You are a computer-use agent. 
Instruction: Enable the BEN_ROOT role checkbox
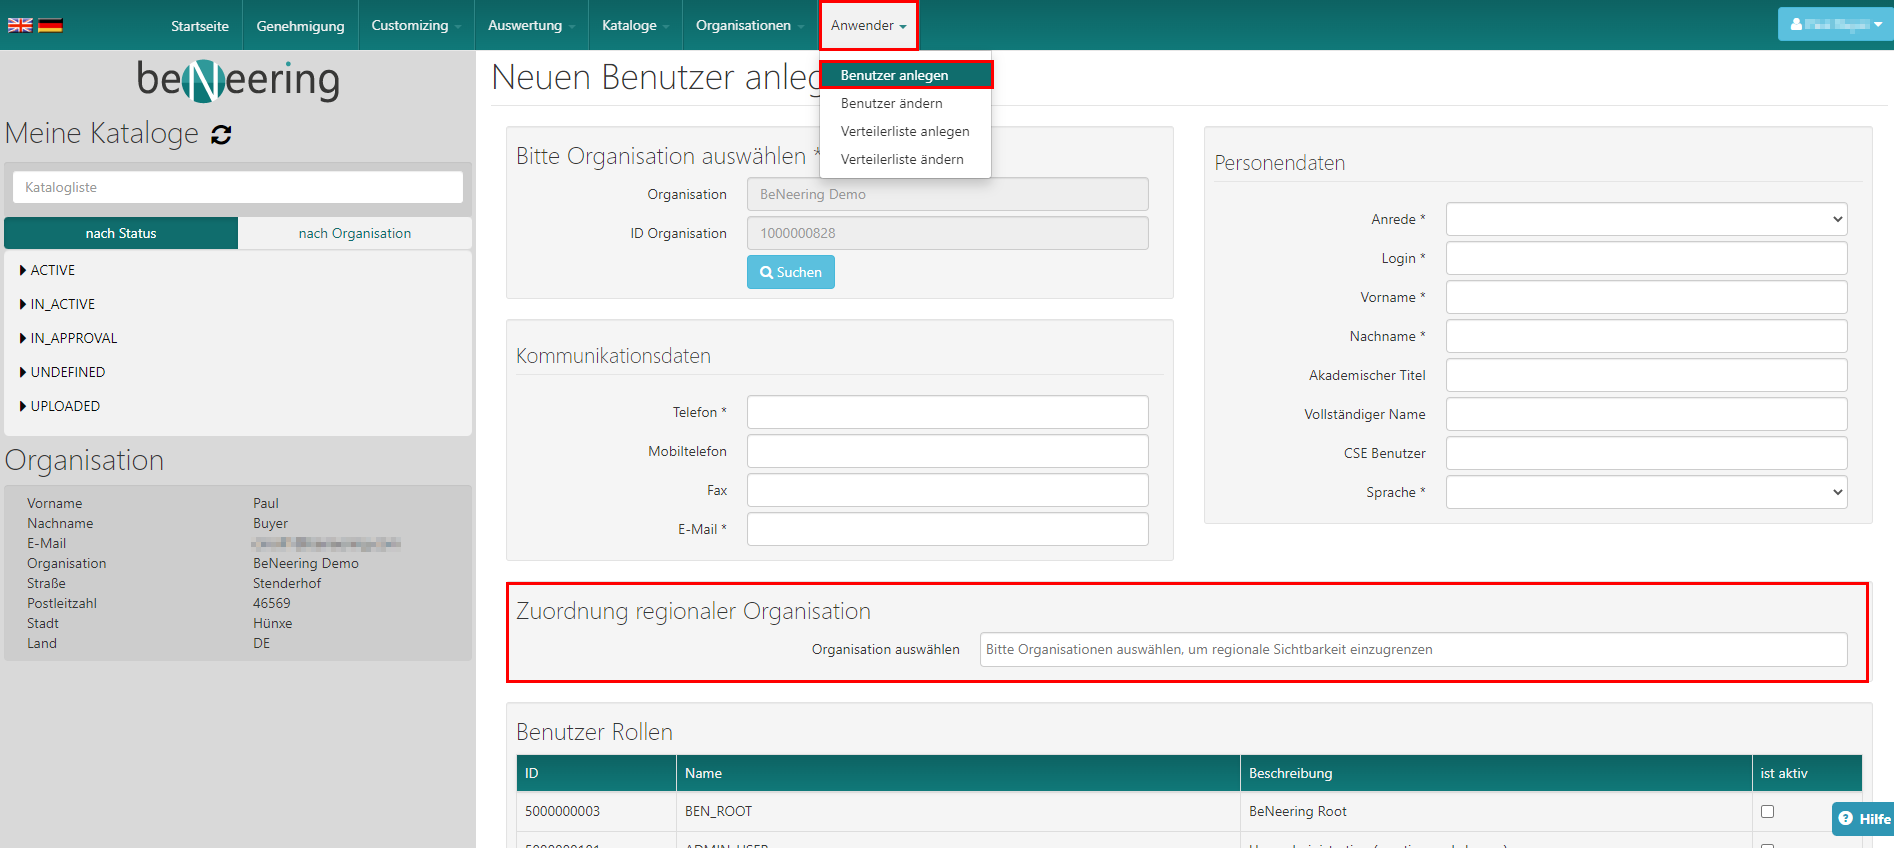tap(1767, 811)
